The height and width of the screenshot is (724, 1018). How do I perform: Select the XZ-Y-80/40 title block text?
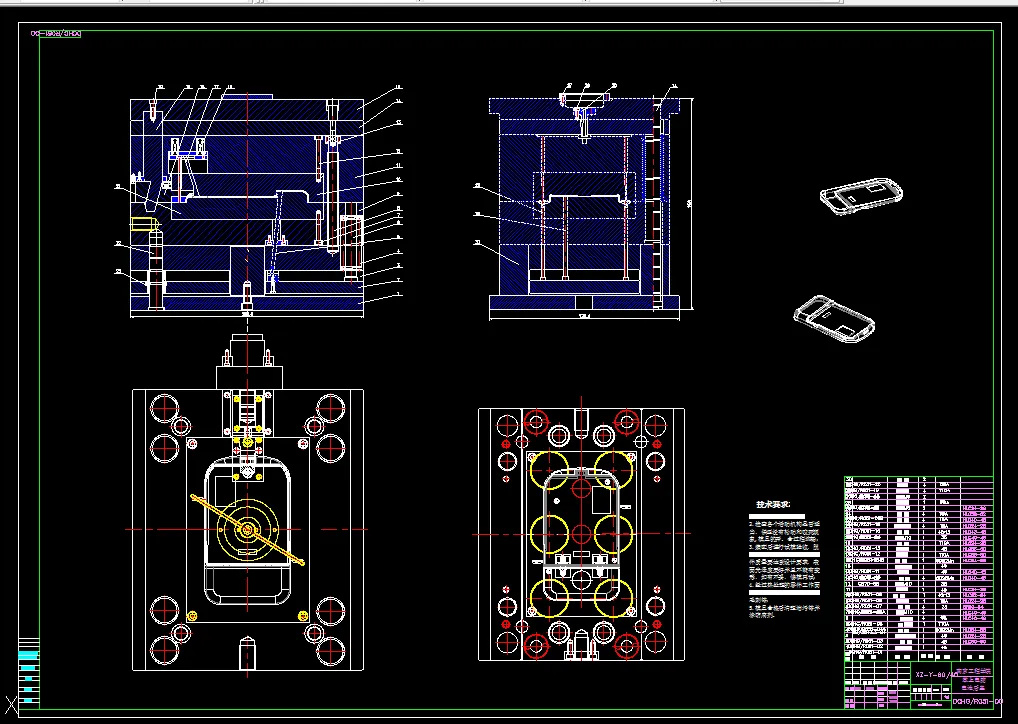[x=937, y=675]
